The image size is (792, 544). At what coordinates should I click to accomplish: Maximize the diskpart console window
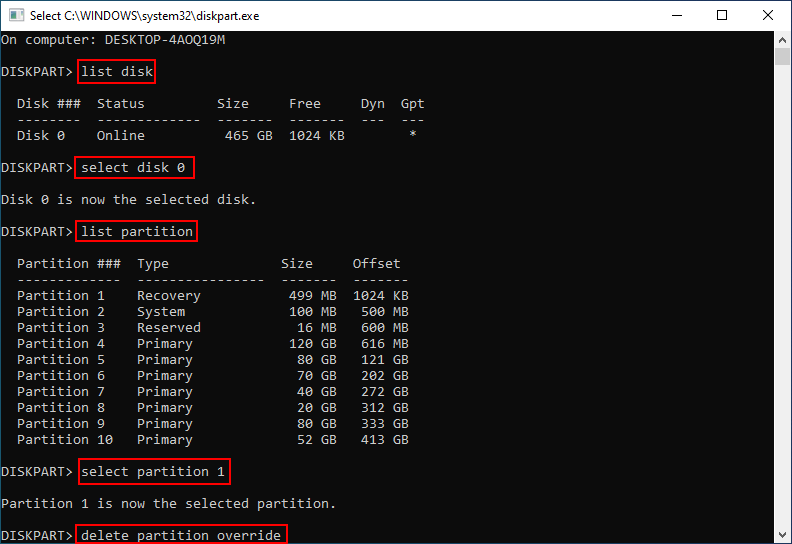[x=722, y=15]
